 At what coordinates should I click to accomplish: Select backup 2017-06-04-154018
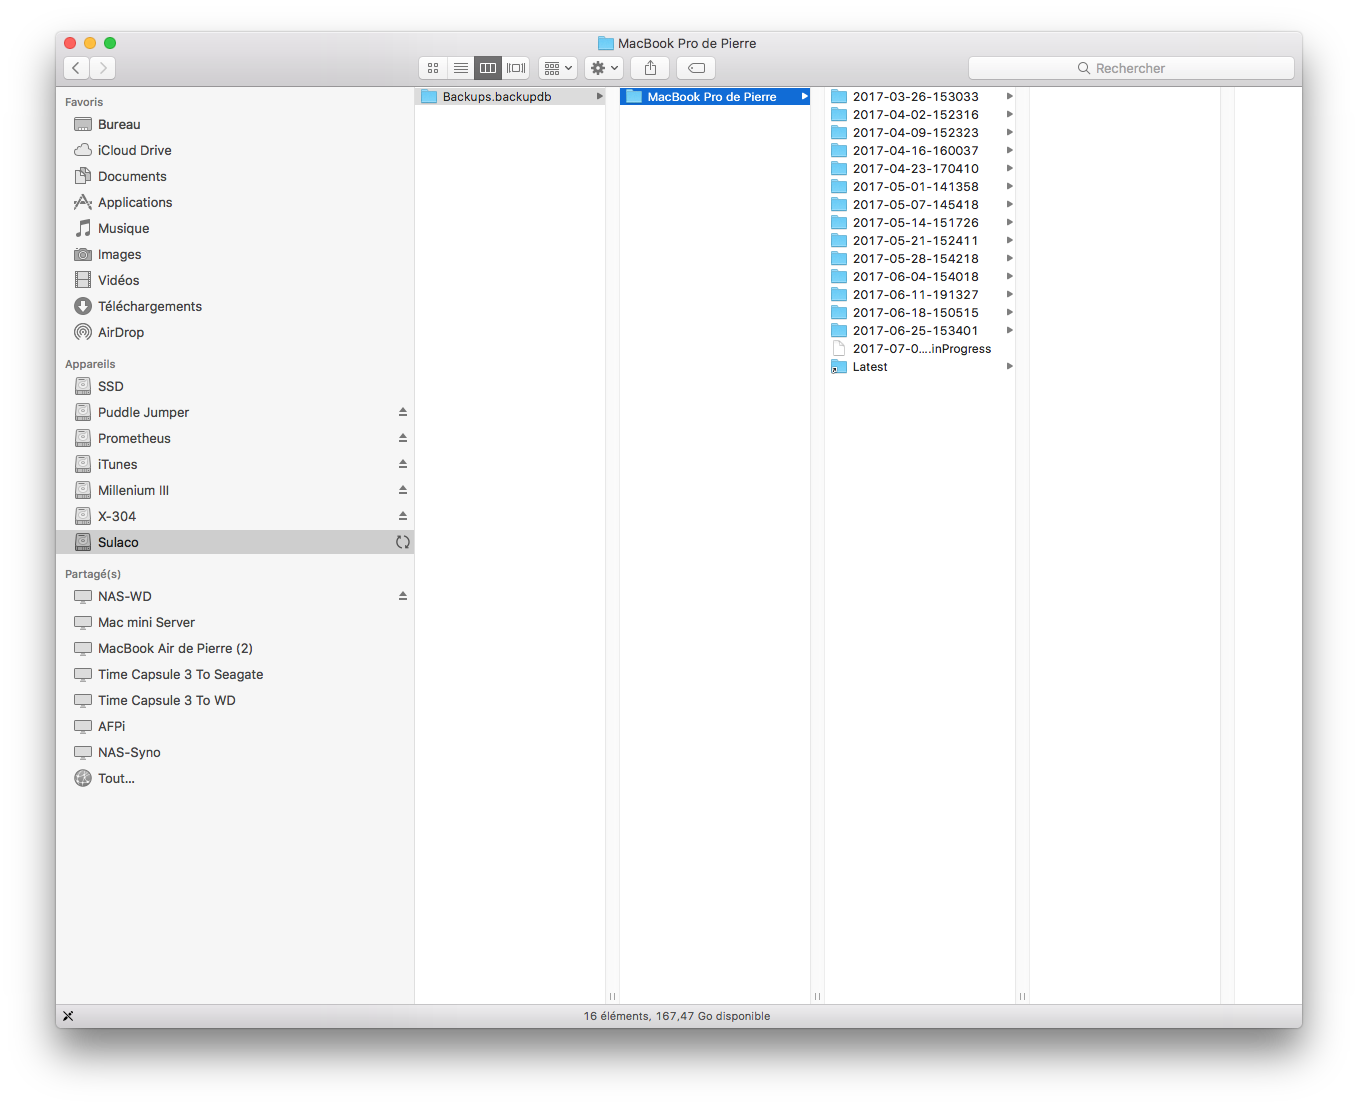coord(920,277)
